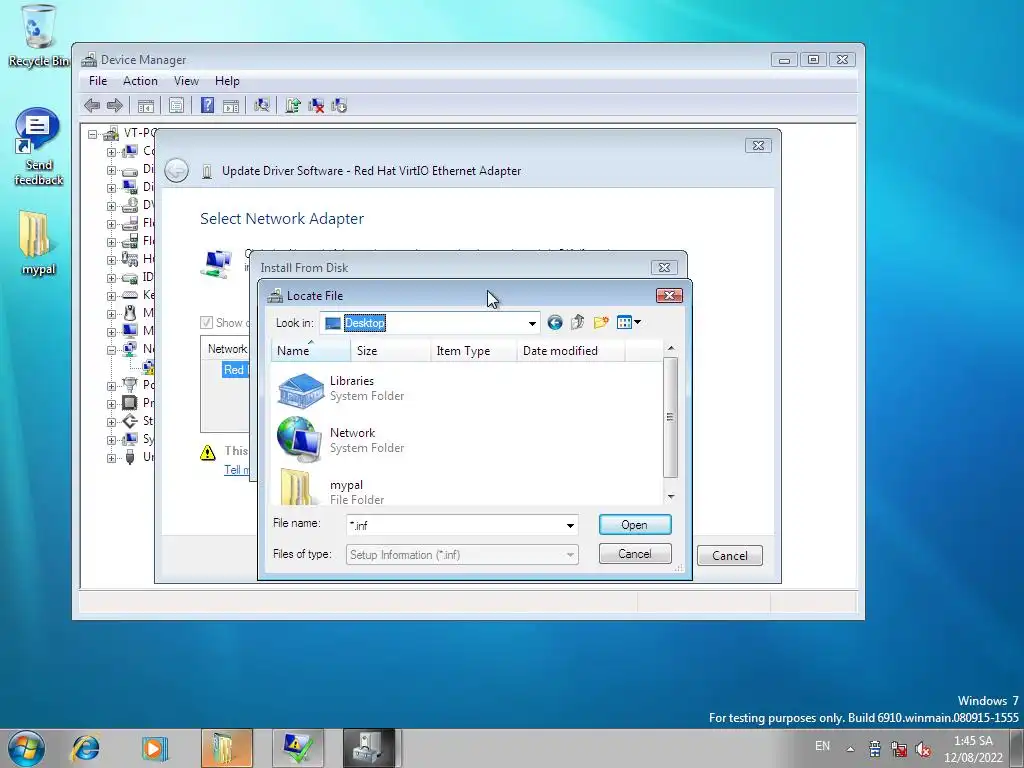Open the File menu in Device Manager
The width and height of the screenshot is (1024, 768).
tap(98, 81)
